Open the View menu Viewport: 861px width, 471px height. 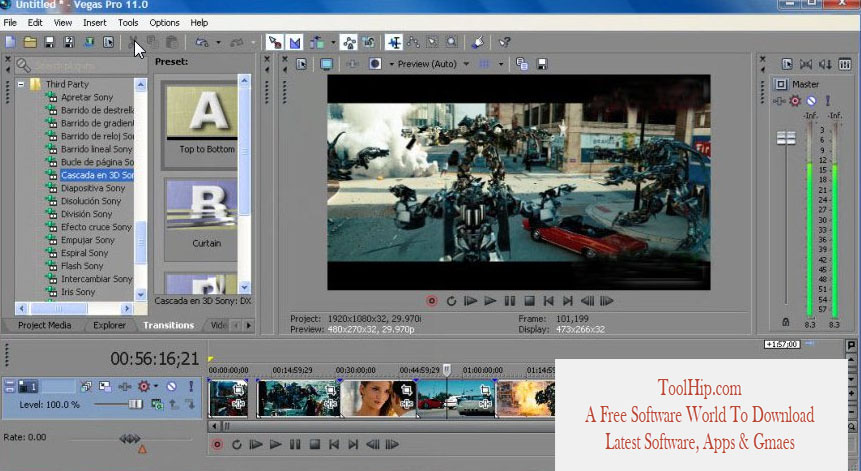(x=63, y=23)
